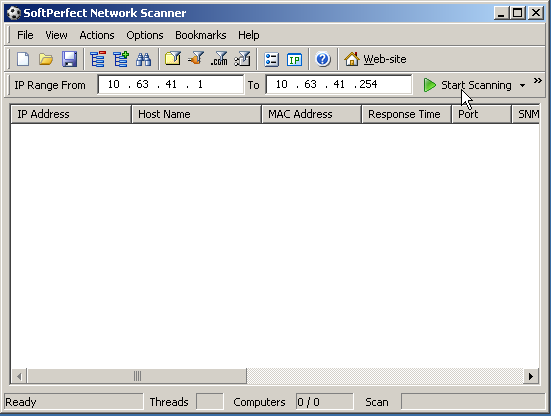Open help via the blue question mark
This screenshot has height=416, width=551.
pos(323,59)
